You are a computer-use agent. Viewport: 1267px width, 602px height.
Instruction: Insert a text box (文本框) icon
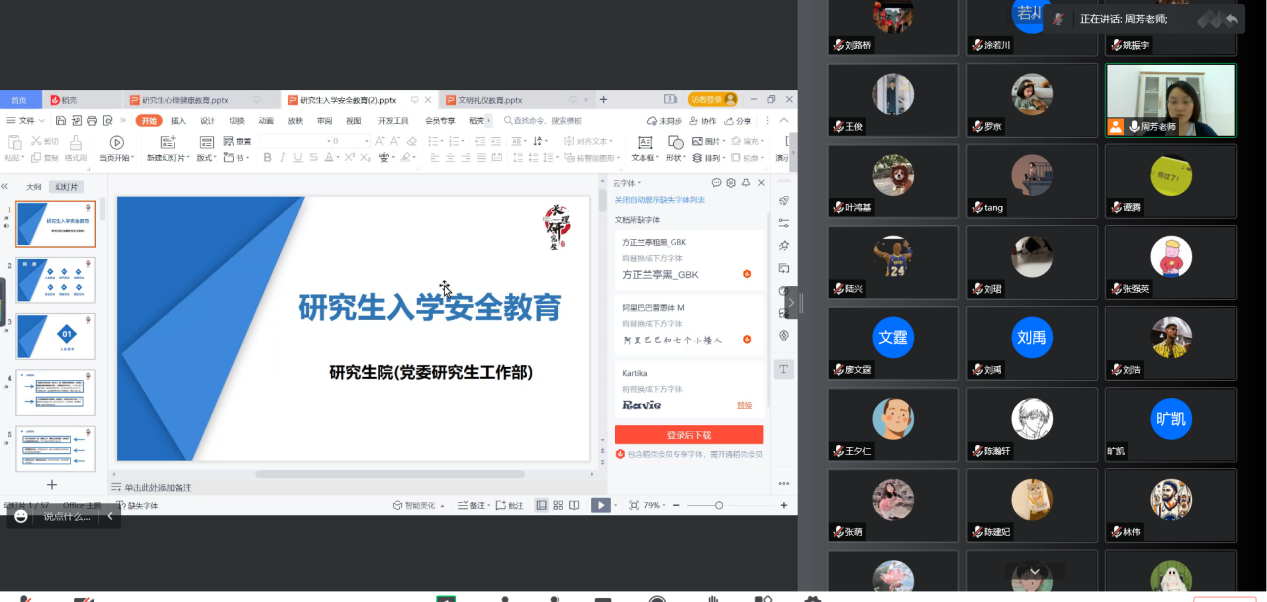tap(644, 142)
